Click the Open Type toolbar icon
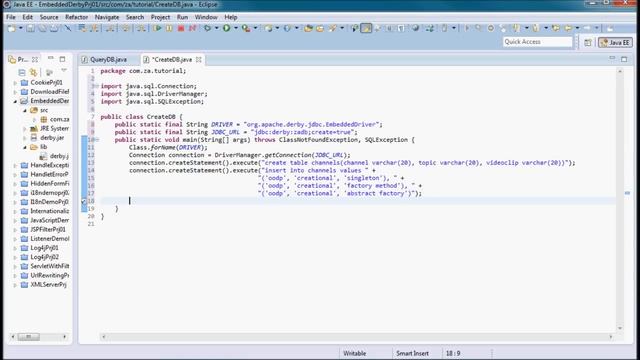This screenshot has height=360, width=640. 308,28
